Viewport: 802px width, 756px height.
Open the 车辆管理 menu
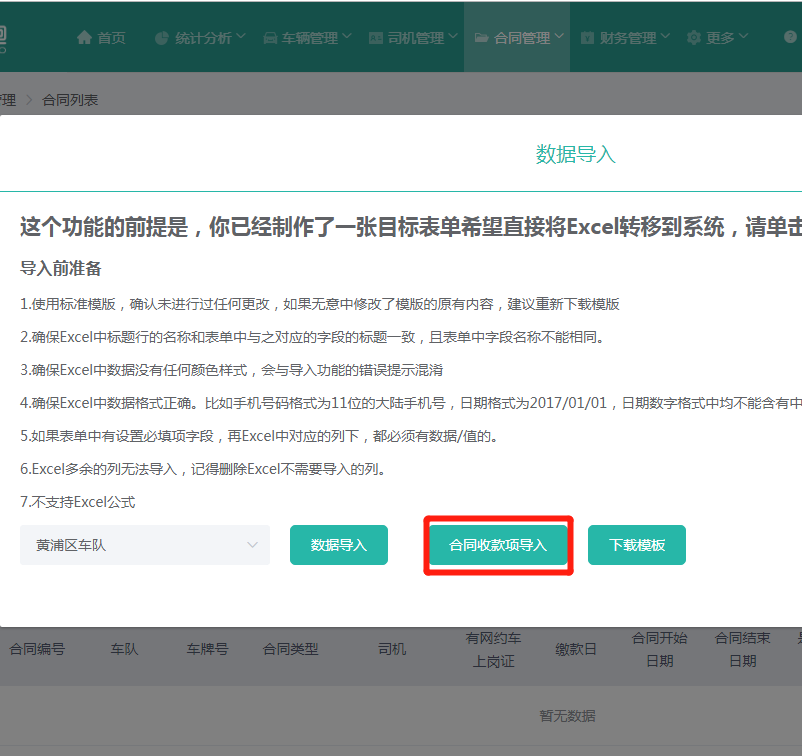coord(309,38)
